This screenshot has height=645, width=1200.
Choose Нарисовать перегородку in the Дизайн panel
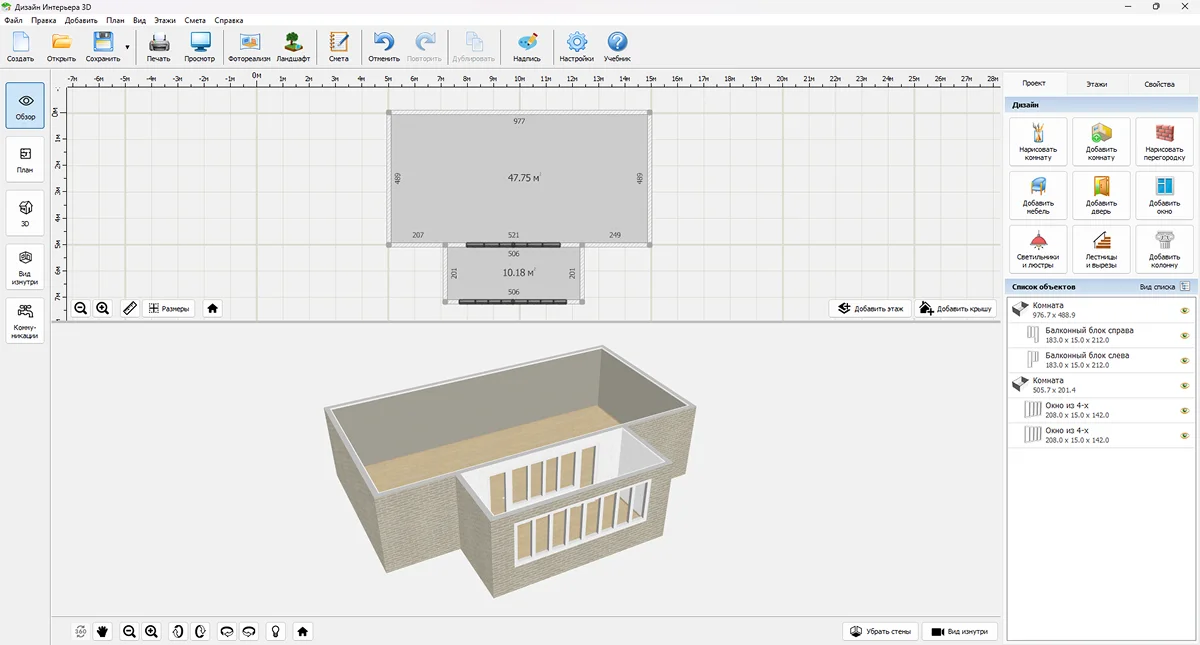tap(1164, 142)
